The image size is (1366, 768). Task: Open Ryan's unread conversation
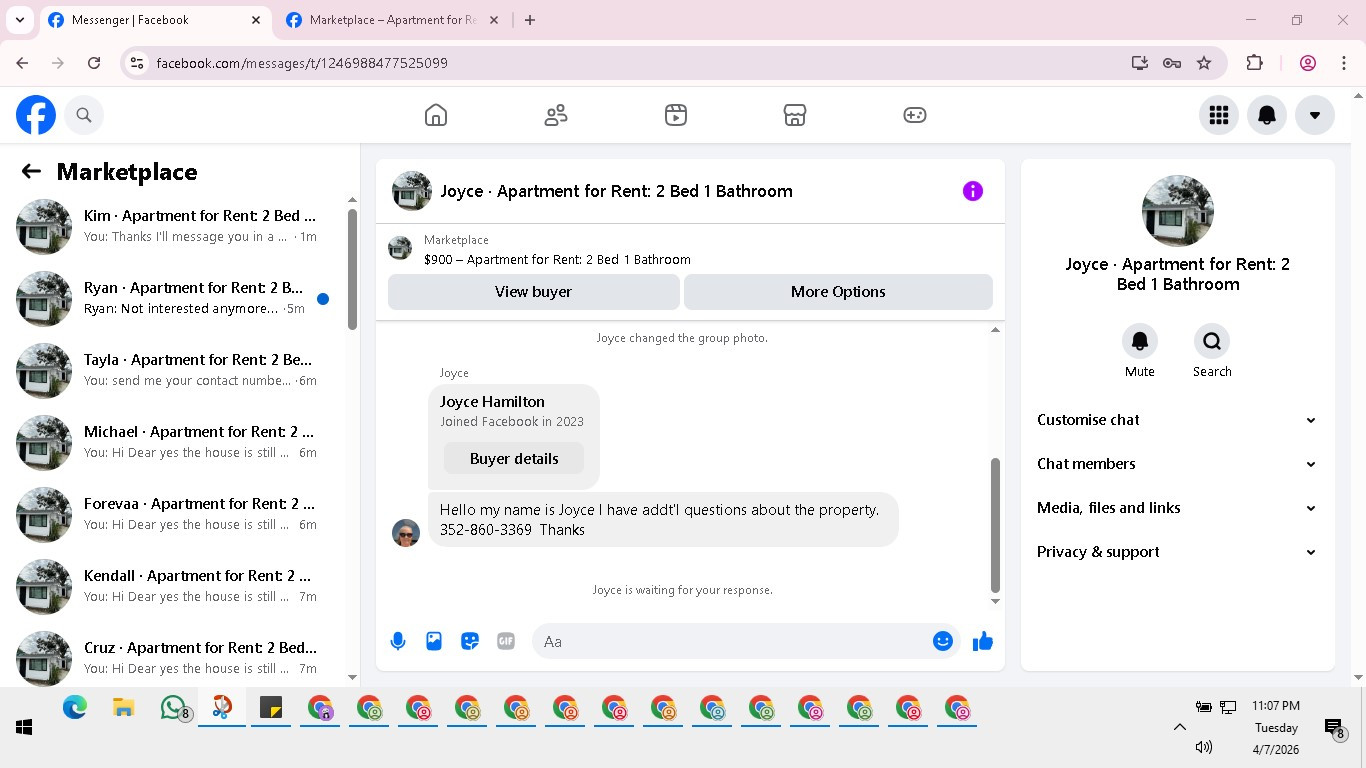(x=174, y=299)
